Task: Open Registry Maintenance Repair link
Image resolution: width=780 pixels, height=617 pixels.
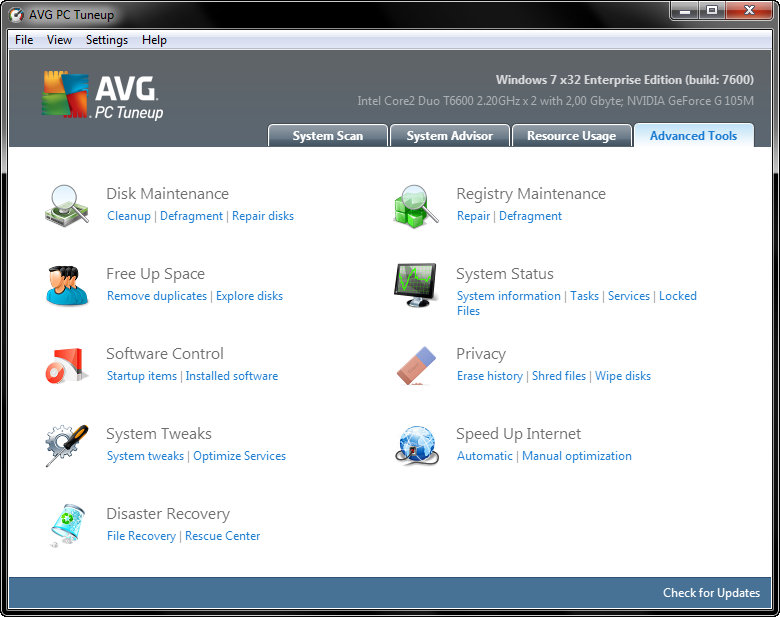Action: (x=474, y=216)
